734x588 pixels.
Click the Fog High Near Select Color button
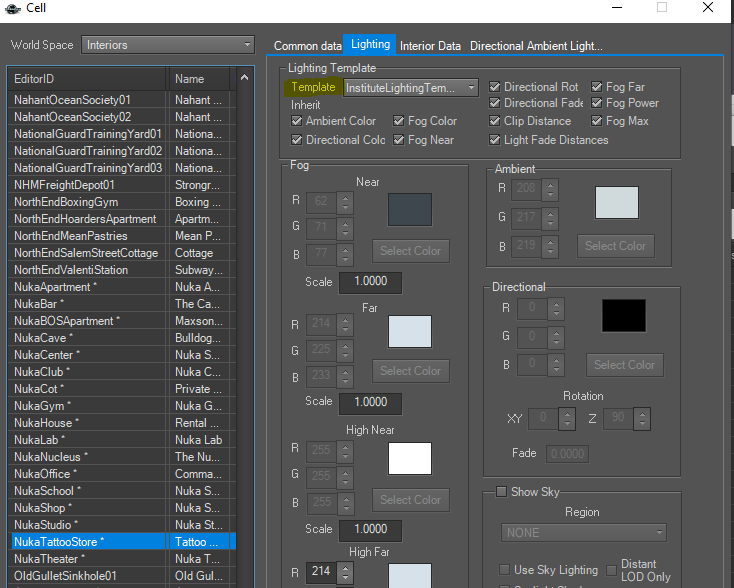(411, 500)
